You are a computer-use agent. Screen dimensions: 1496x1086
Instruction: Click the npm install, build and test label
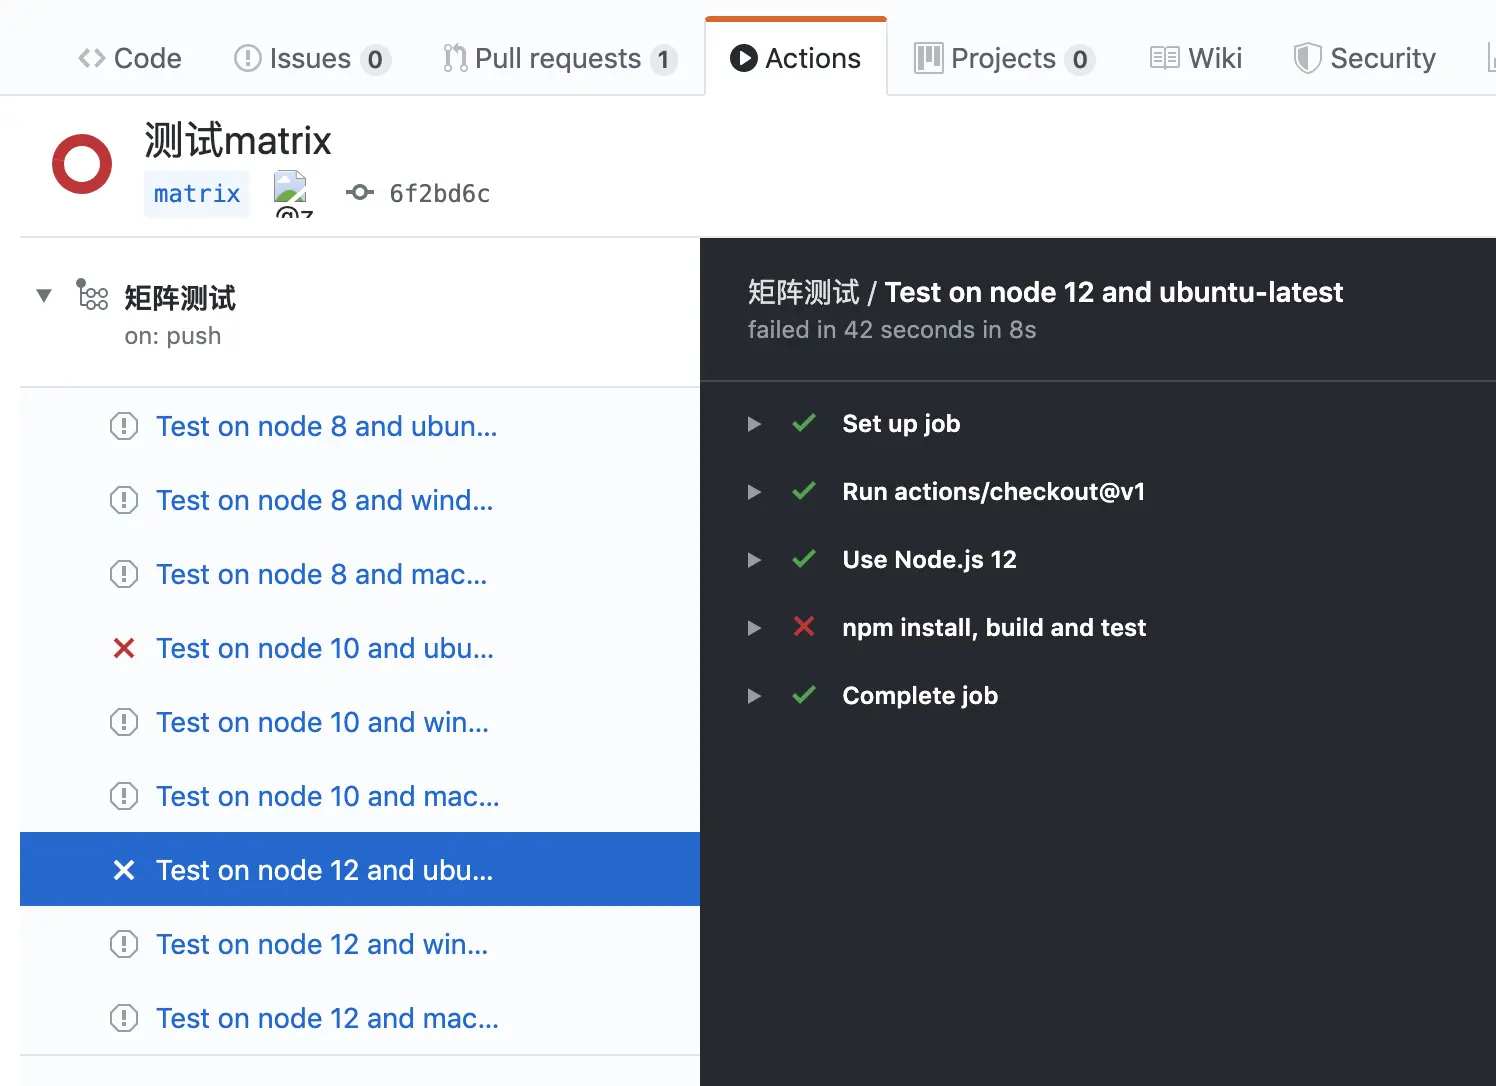coord(994,628)
